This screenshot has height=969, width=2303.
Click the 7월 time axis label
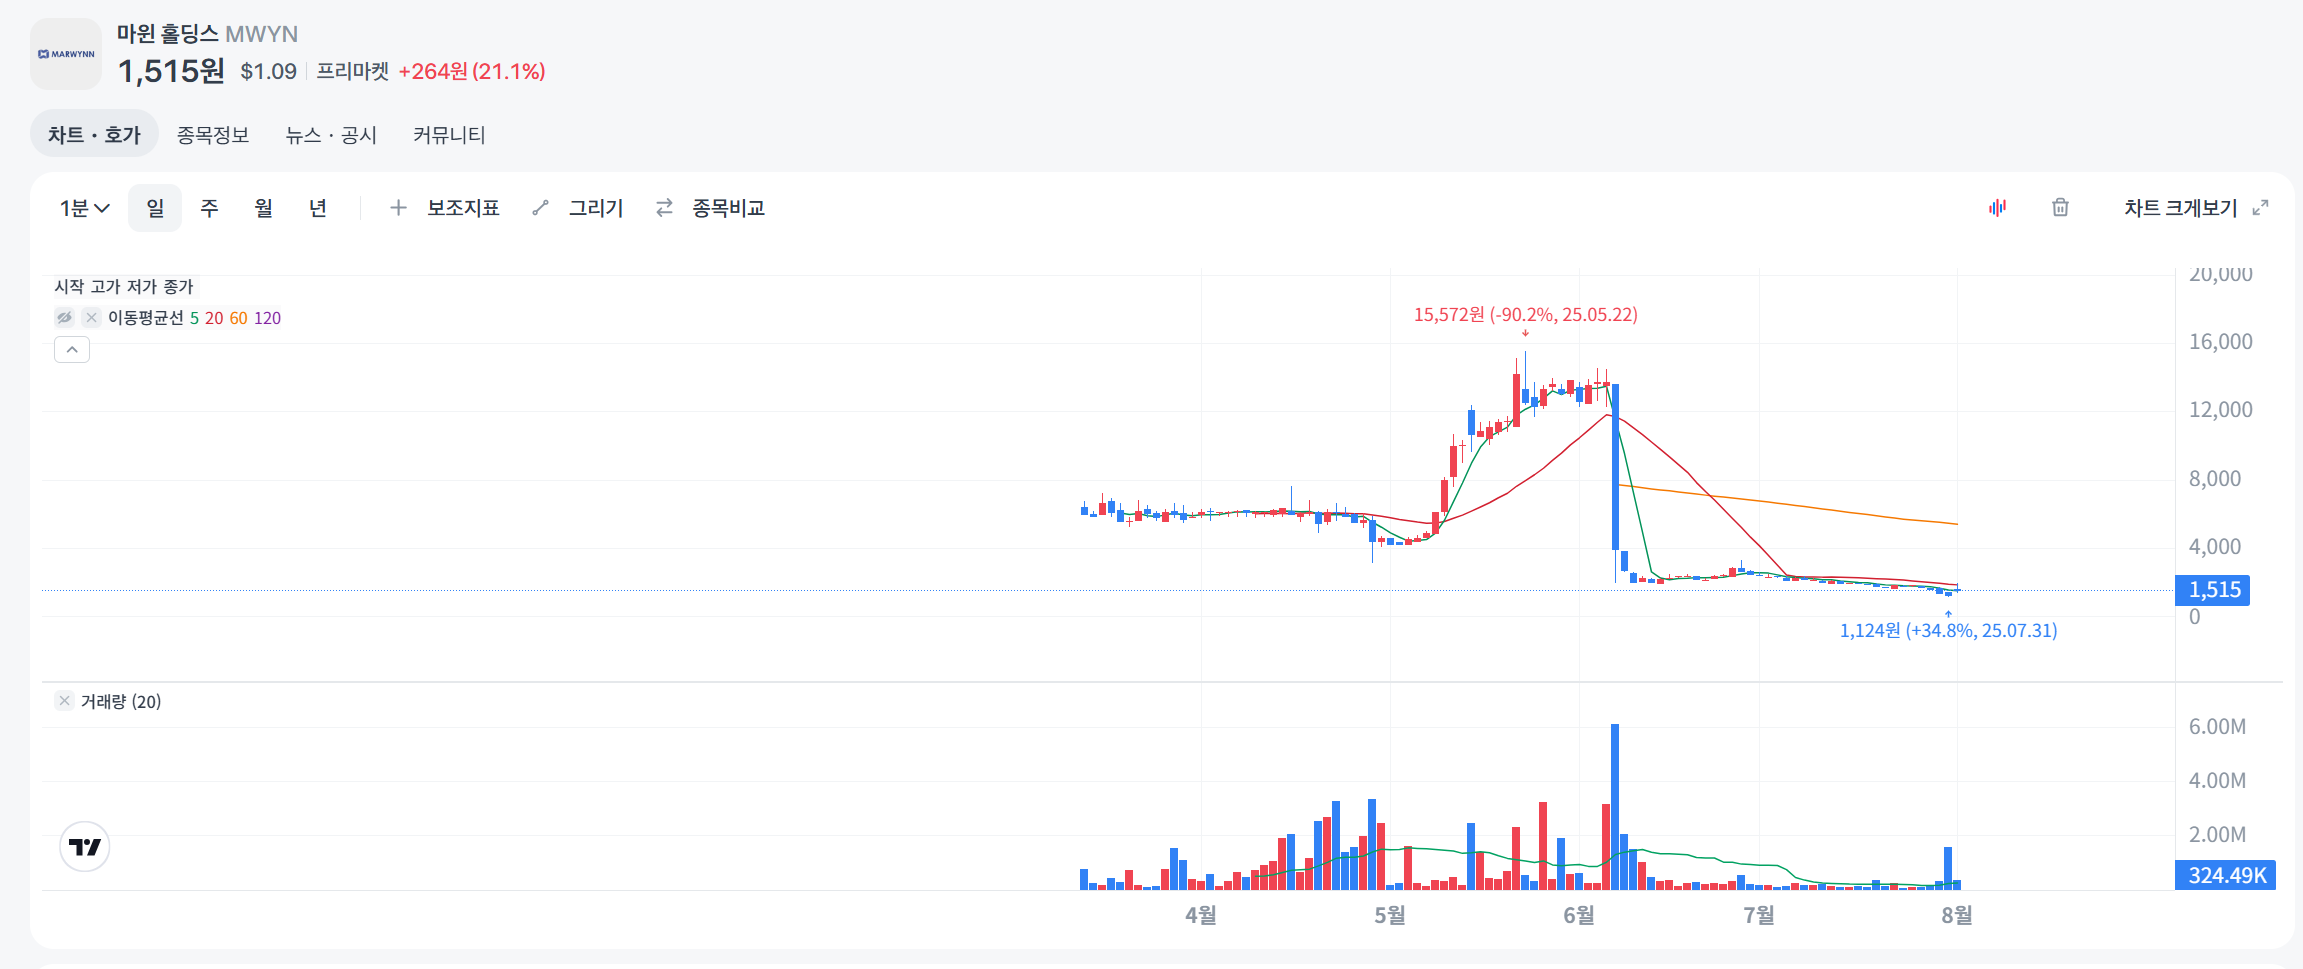click(1759, 915)
